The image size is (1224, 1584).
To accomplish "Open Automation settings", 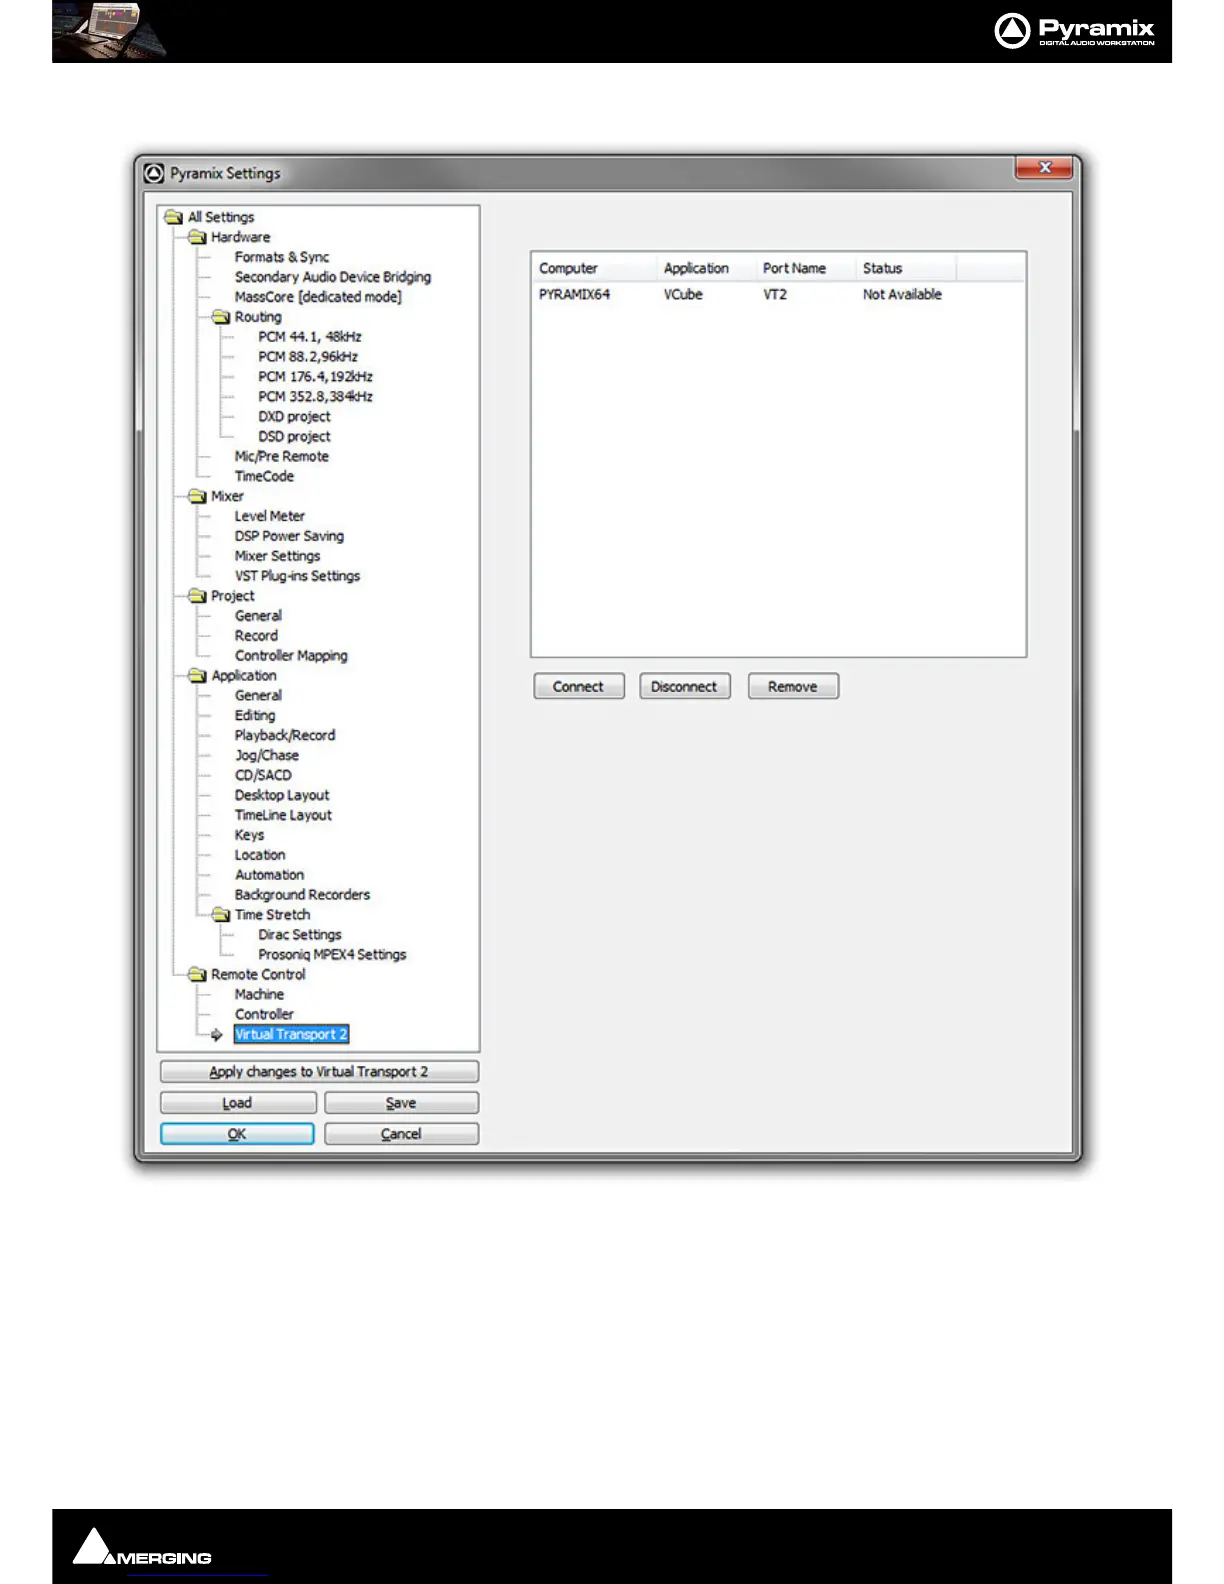I will pyautogui.click(x=270, y=875).
